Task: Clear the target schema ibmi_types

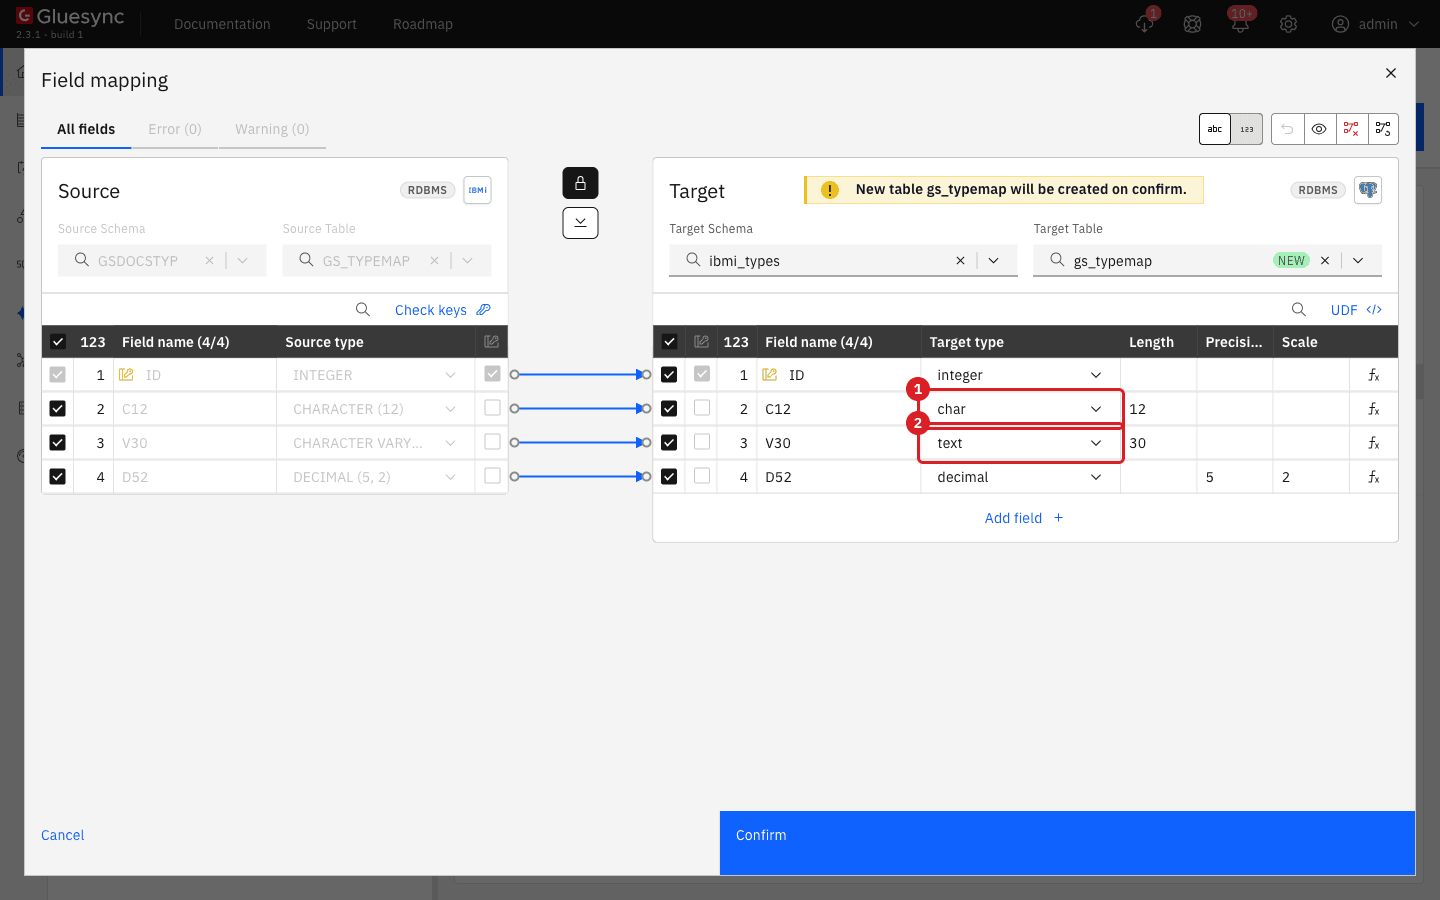Action: [x=960, y=260]
